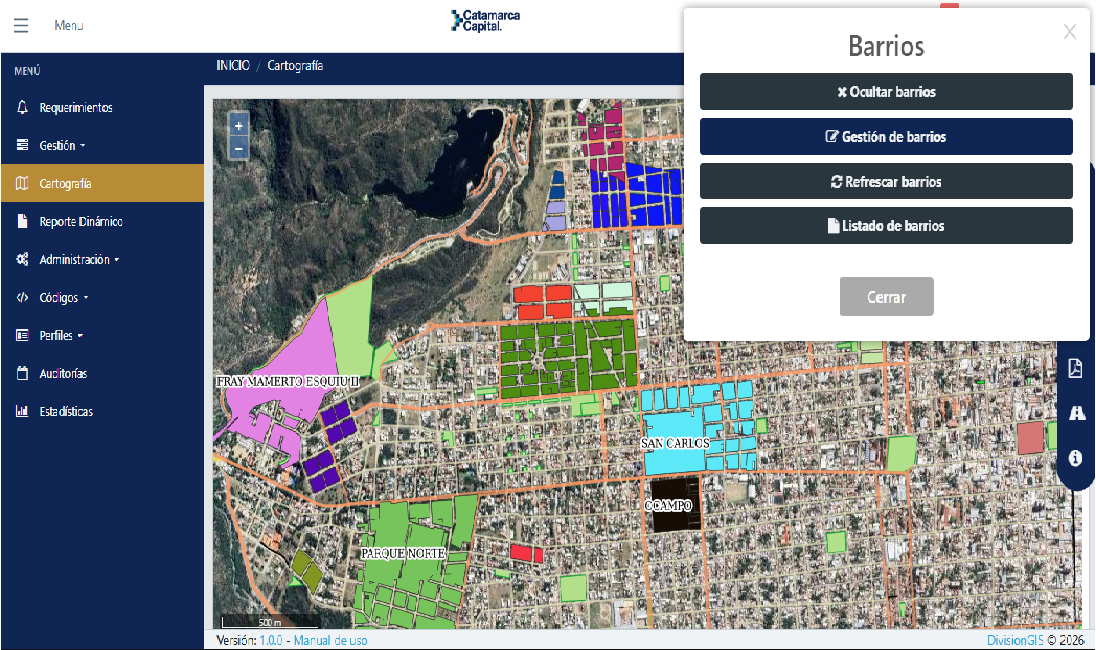
Task: Click the zoom in plus control on map
Action: point(238,126)
